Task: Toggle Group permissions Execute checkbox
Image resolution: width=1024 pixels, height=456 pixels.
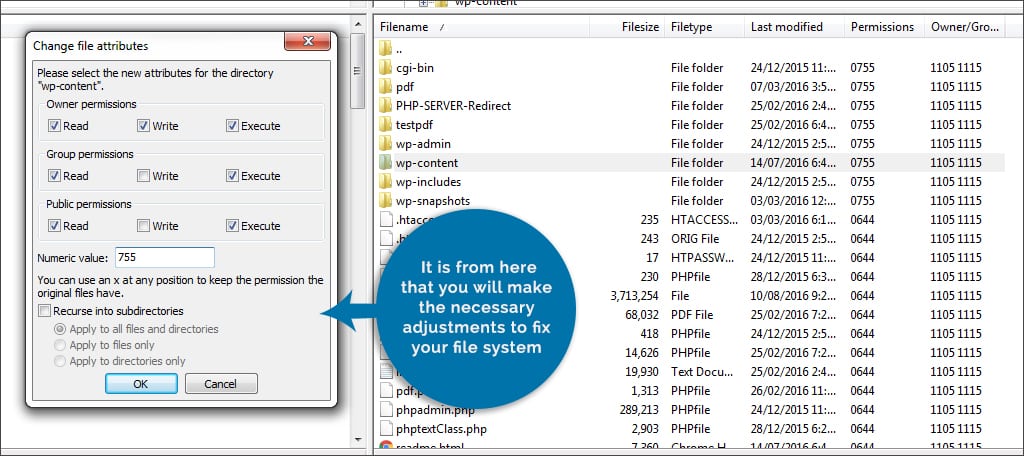Action: click(232, 175)
